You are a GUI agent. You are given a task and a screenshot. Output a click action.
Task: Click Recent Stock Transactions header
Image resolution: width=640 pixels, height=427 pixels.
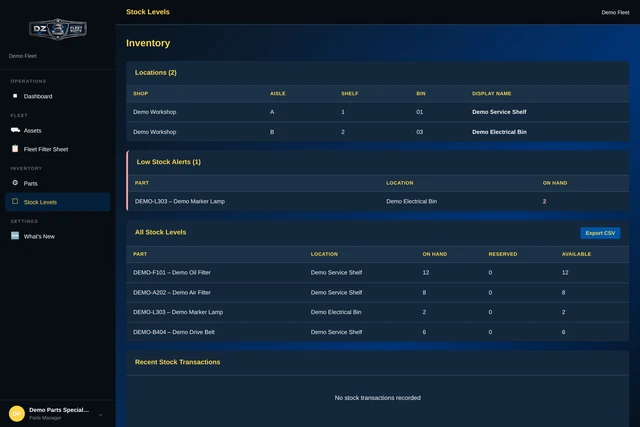pyautogui.click(x=178, y=362)
